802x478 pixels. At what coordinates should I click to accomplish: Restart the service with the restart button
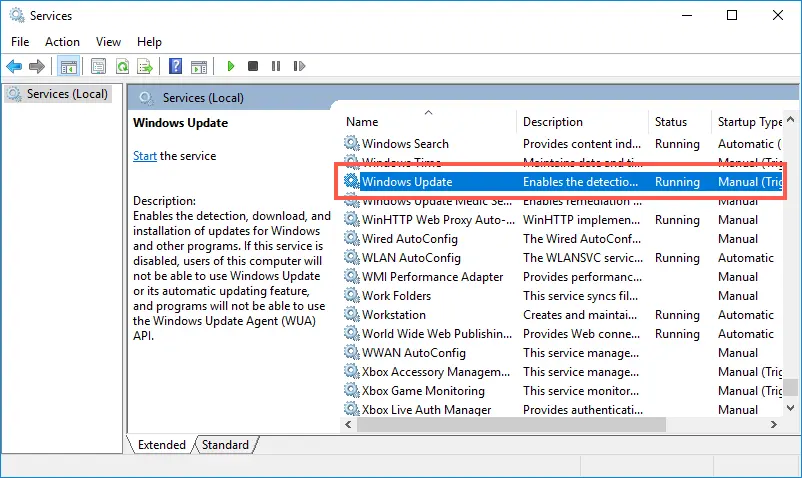(299, 66)
